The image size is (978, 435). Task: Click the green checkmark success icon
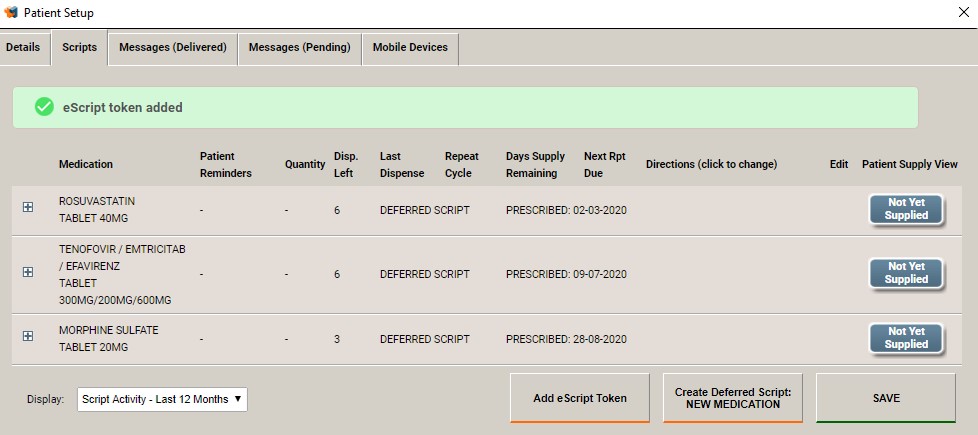click(x=44, y=107)
